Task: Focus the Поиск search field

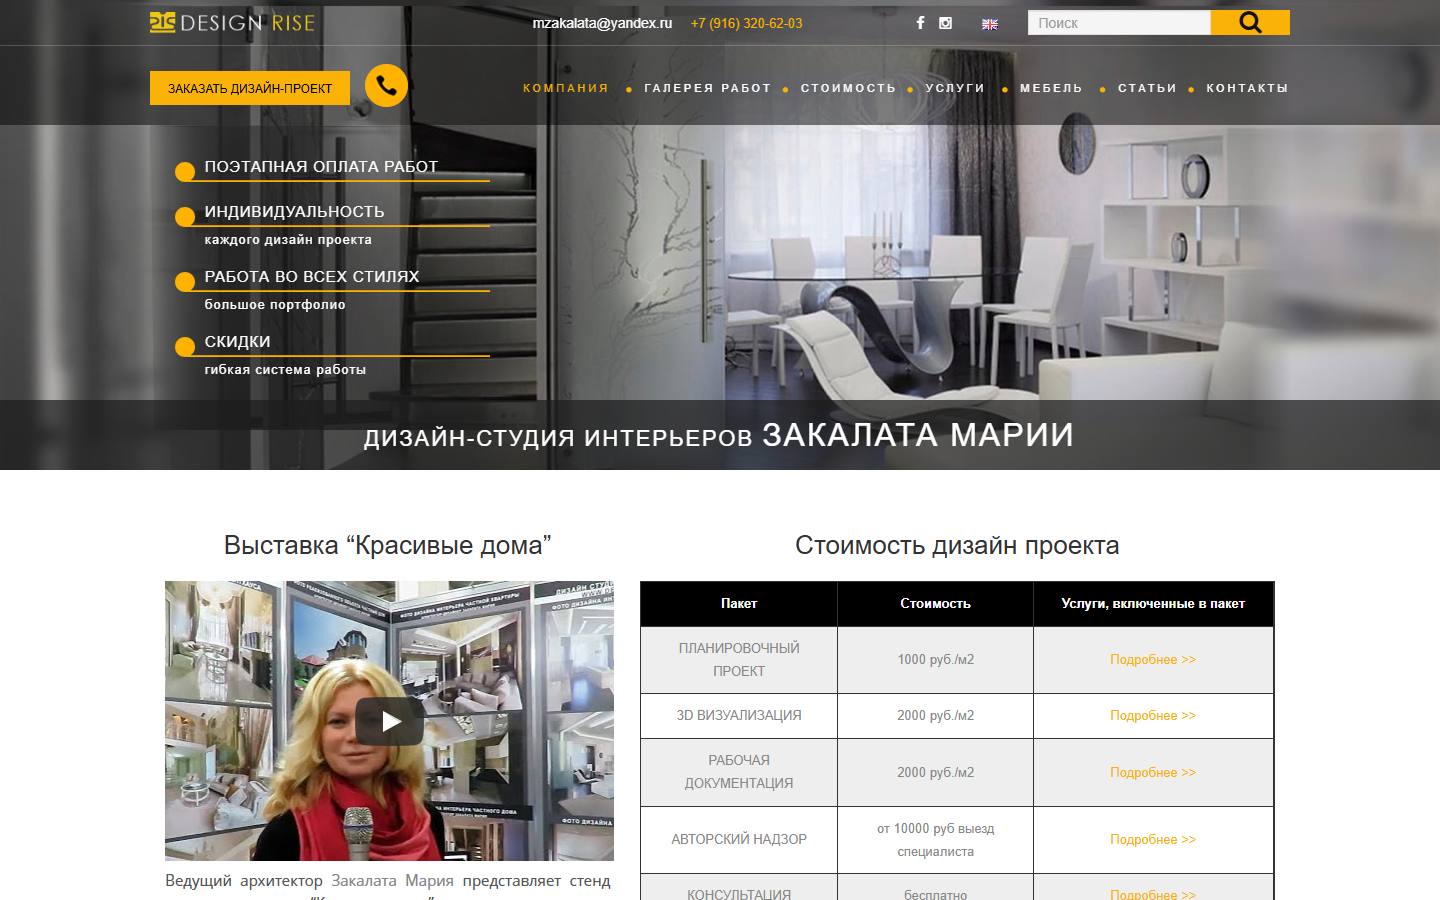Action: pos(1119,23)
